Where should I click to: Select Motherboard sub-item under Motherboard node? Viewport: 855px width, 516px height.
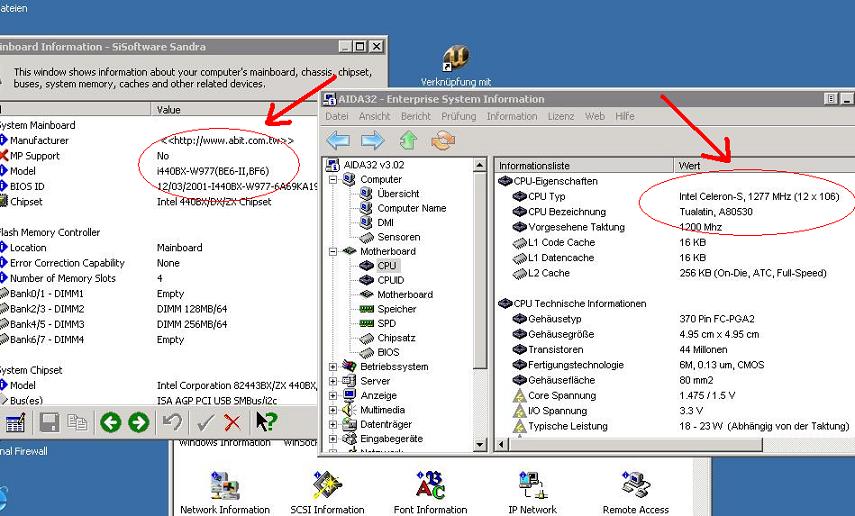pos(405,295)
